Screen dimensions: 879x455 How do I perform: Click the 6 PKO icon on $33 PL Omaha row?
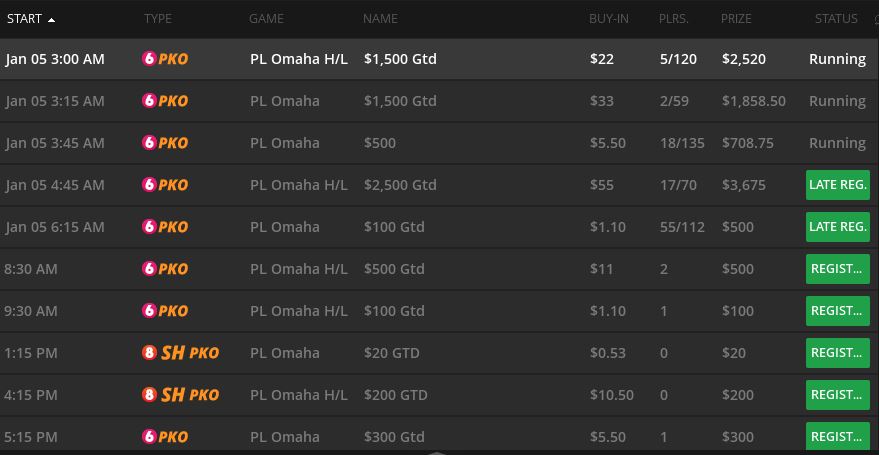click(165, 101)
